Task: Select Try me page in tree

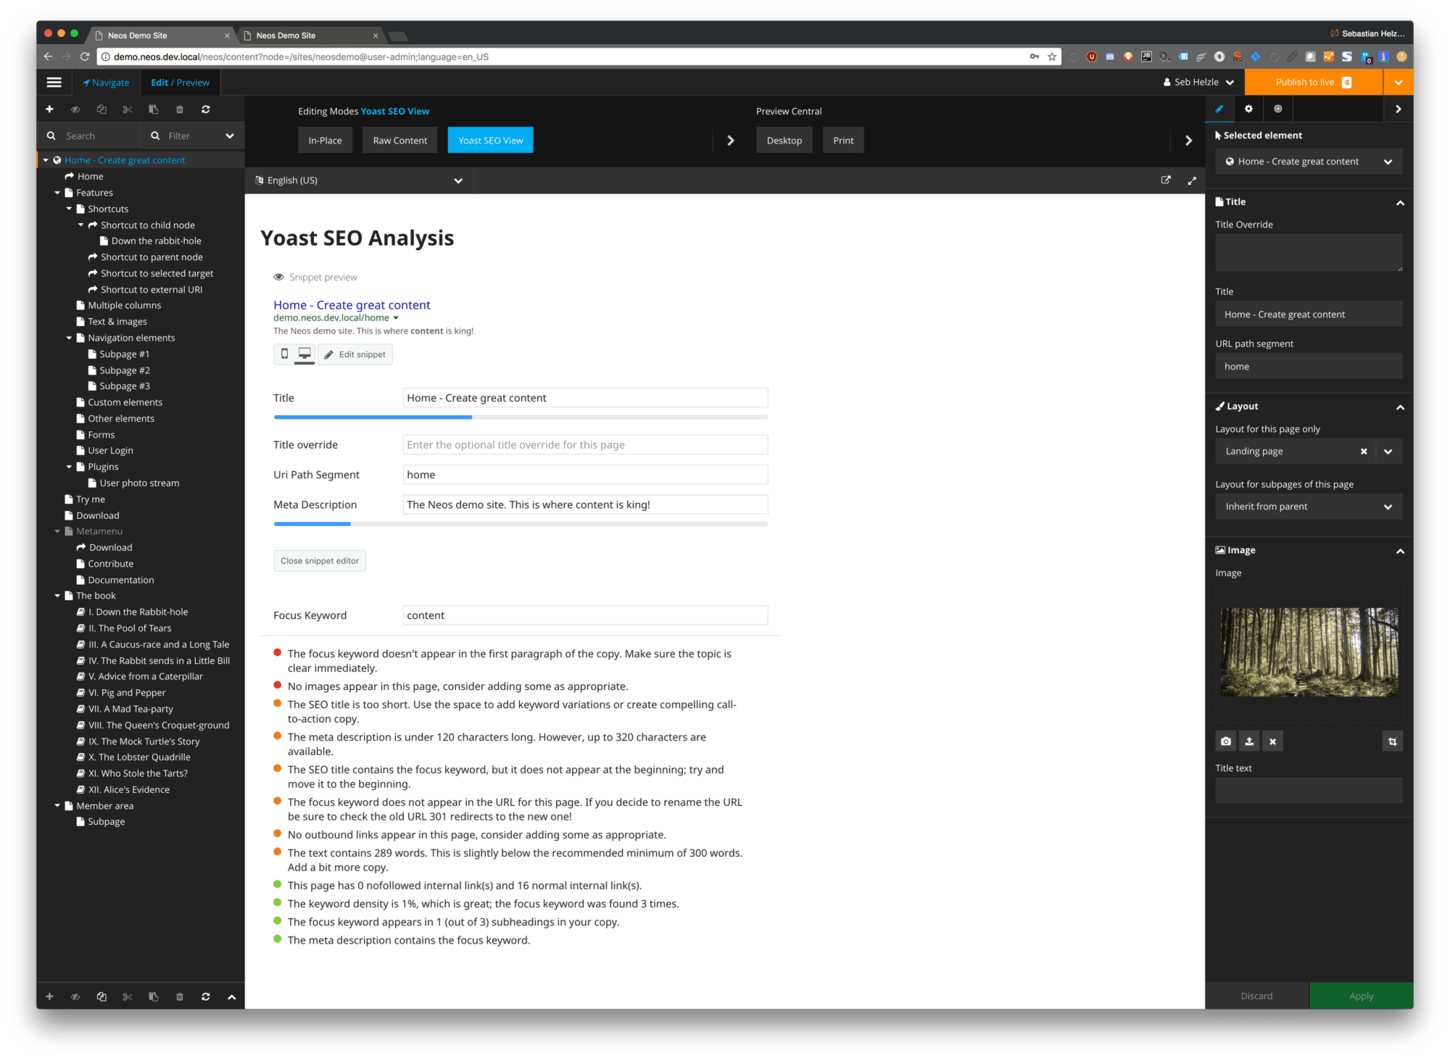Action: (x=90, y=500)
